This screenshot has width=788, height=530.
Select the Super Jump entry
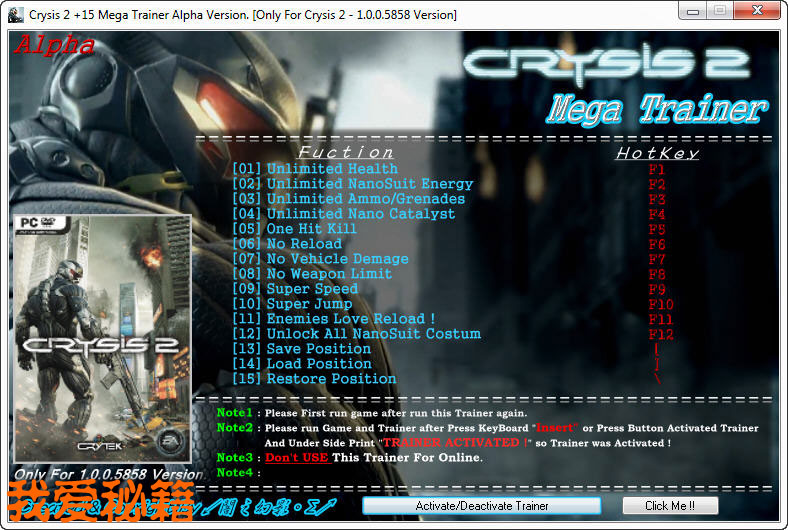pos(292,304)
